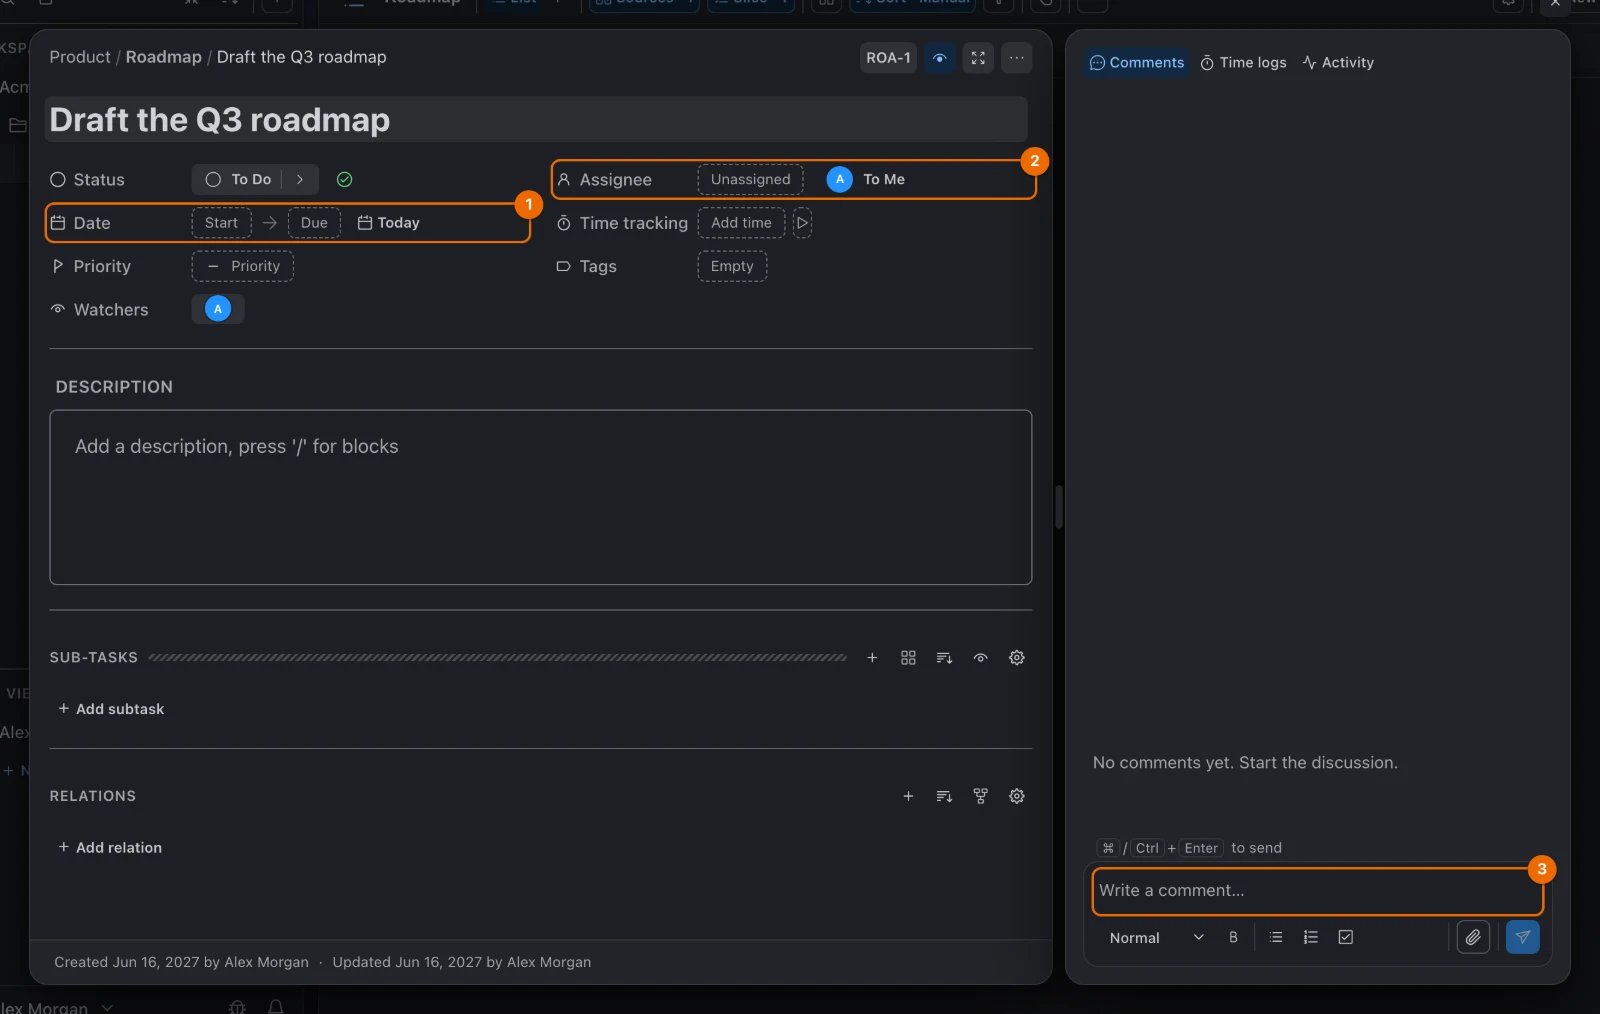Toggle bold formatting in comment editor
The width and height of the screenshot is (1600, 1014).
[x=1233, y=937]
